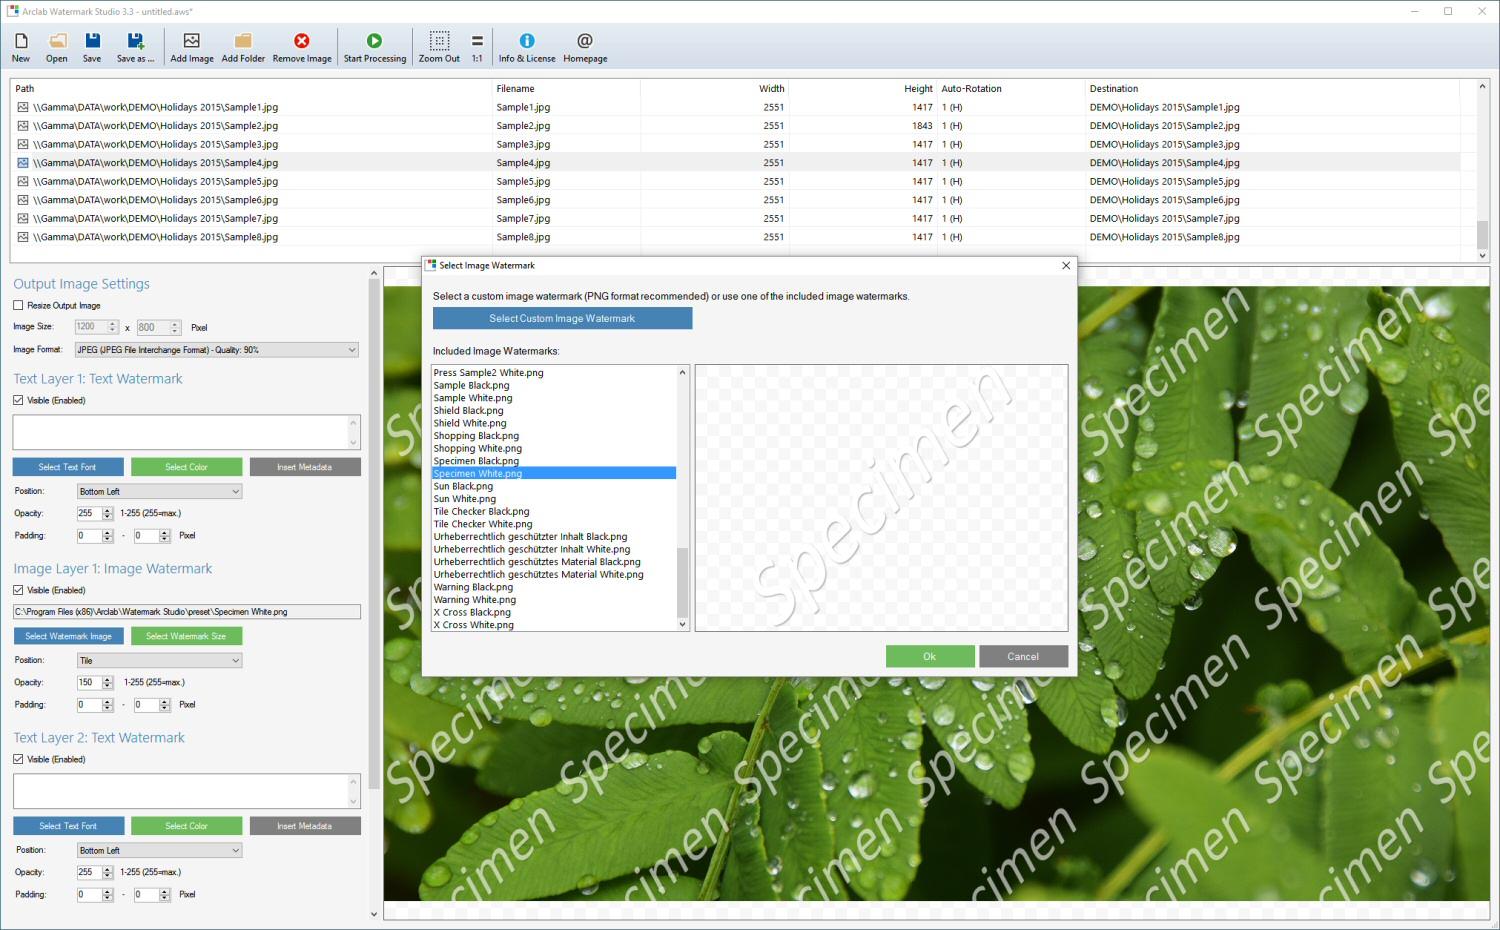Click Select Watermark Size button

[186, 636]
